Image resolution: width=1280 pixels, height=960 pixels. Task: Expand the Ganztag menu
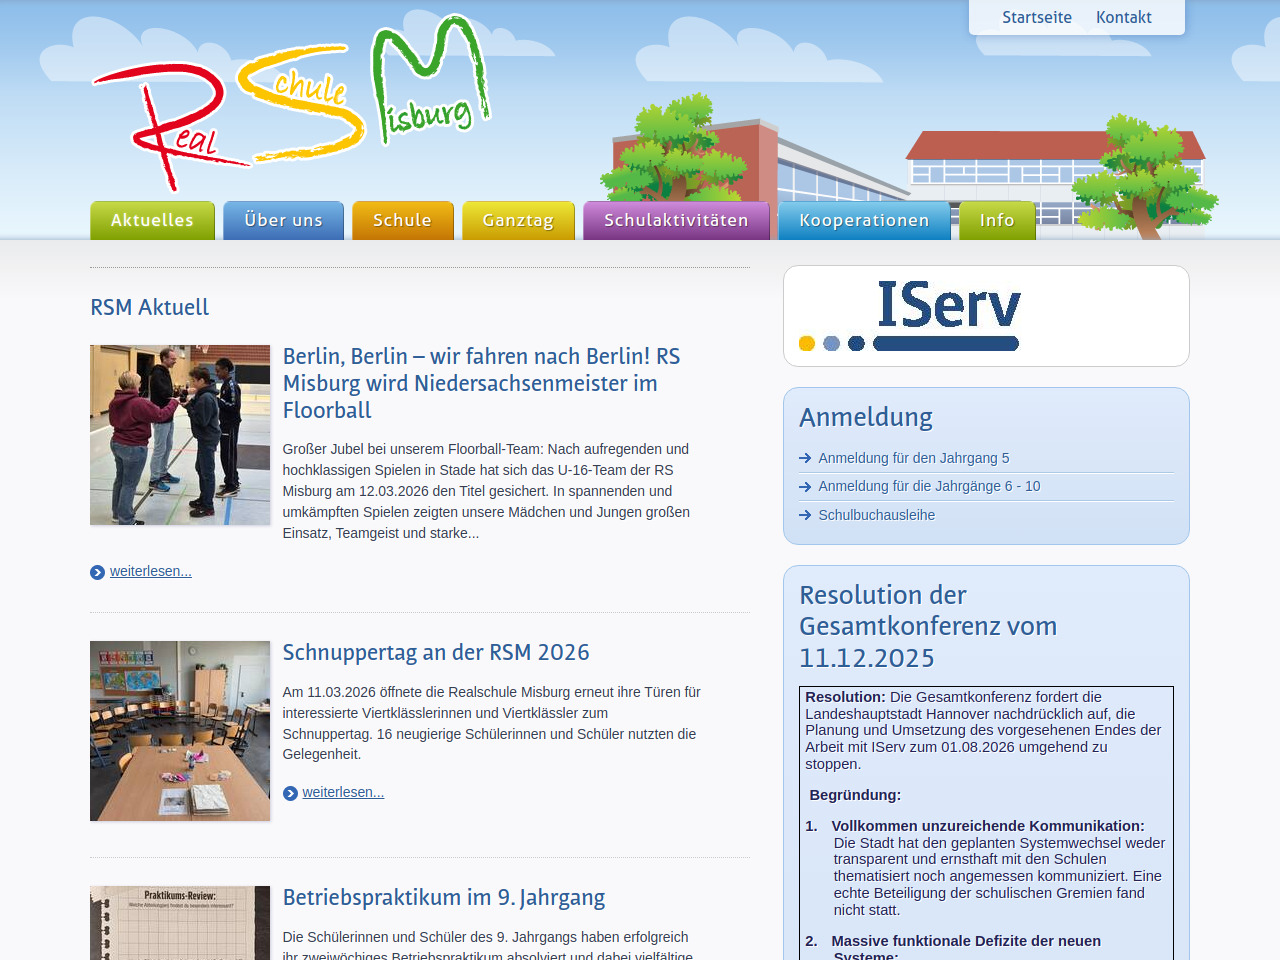[x=518, y=221]
